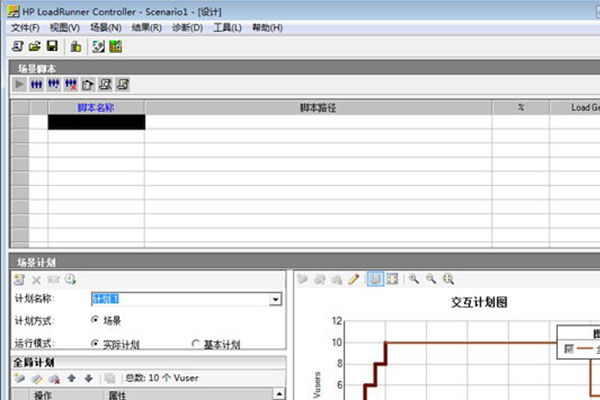Select the 实际计划 run mode radio button
This screenshot has width=600, height=400.
click(95, 343)
